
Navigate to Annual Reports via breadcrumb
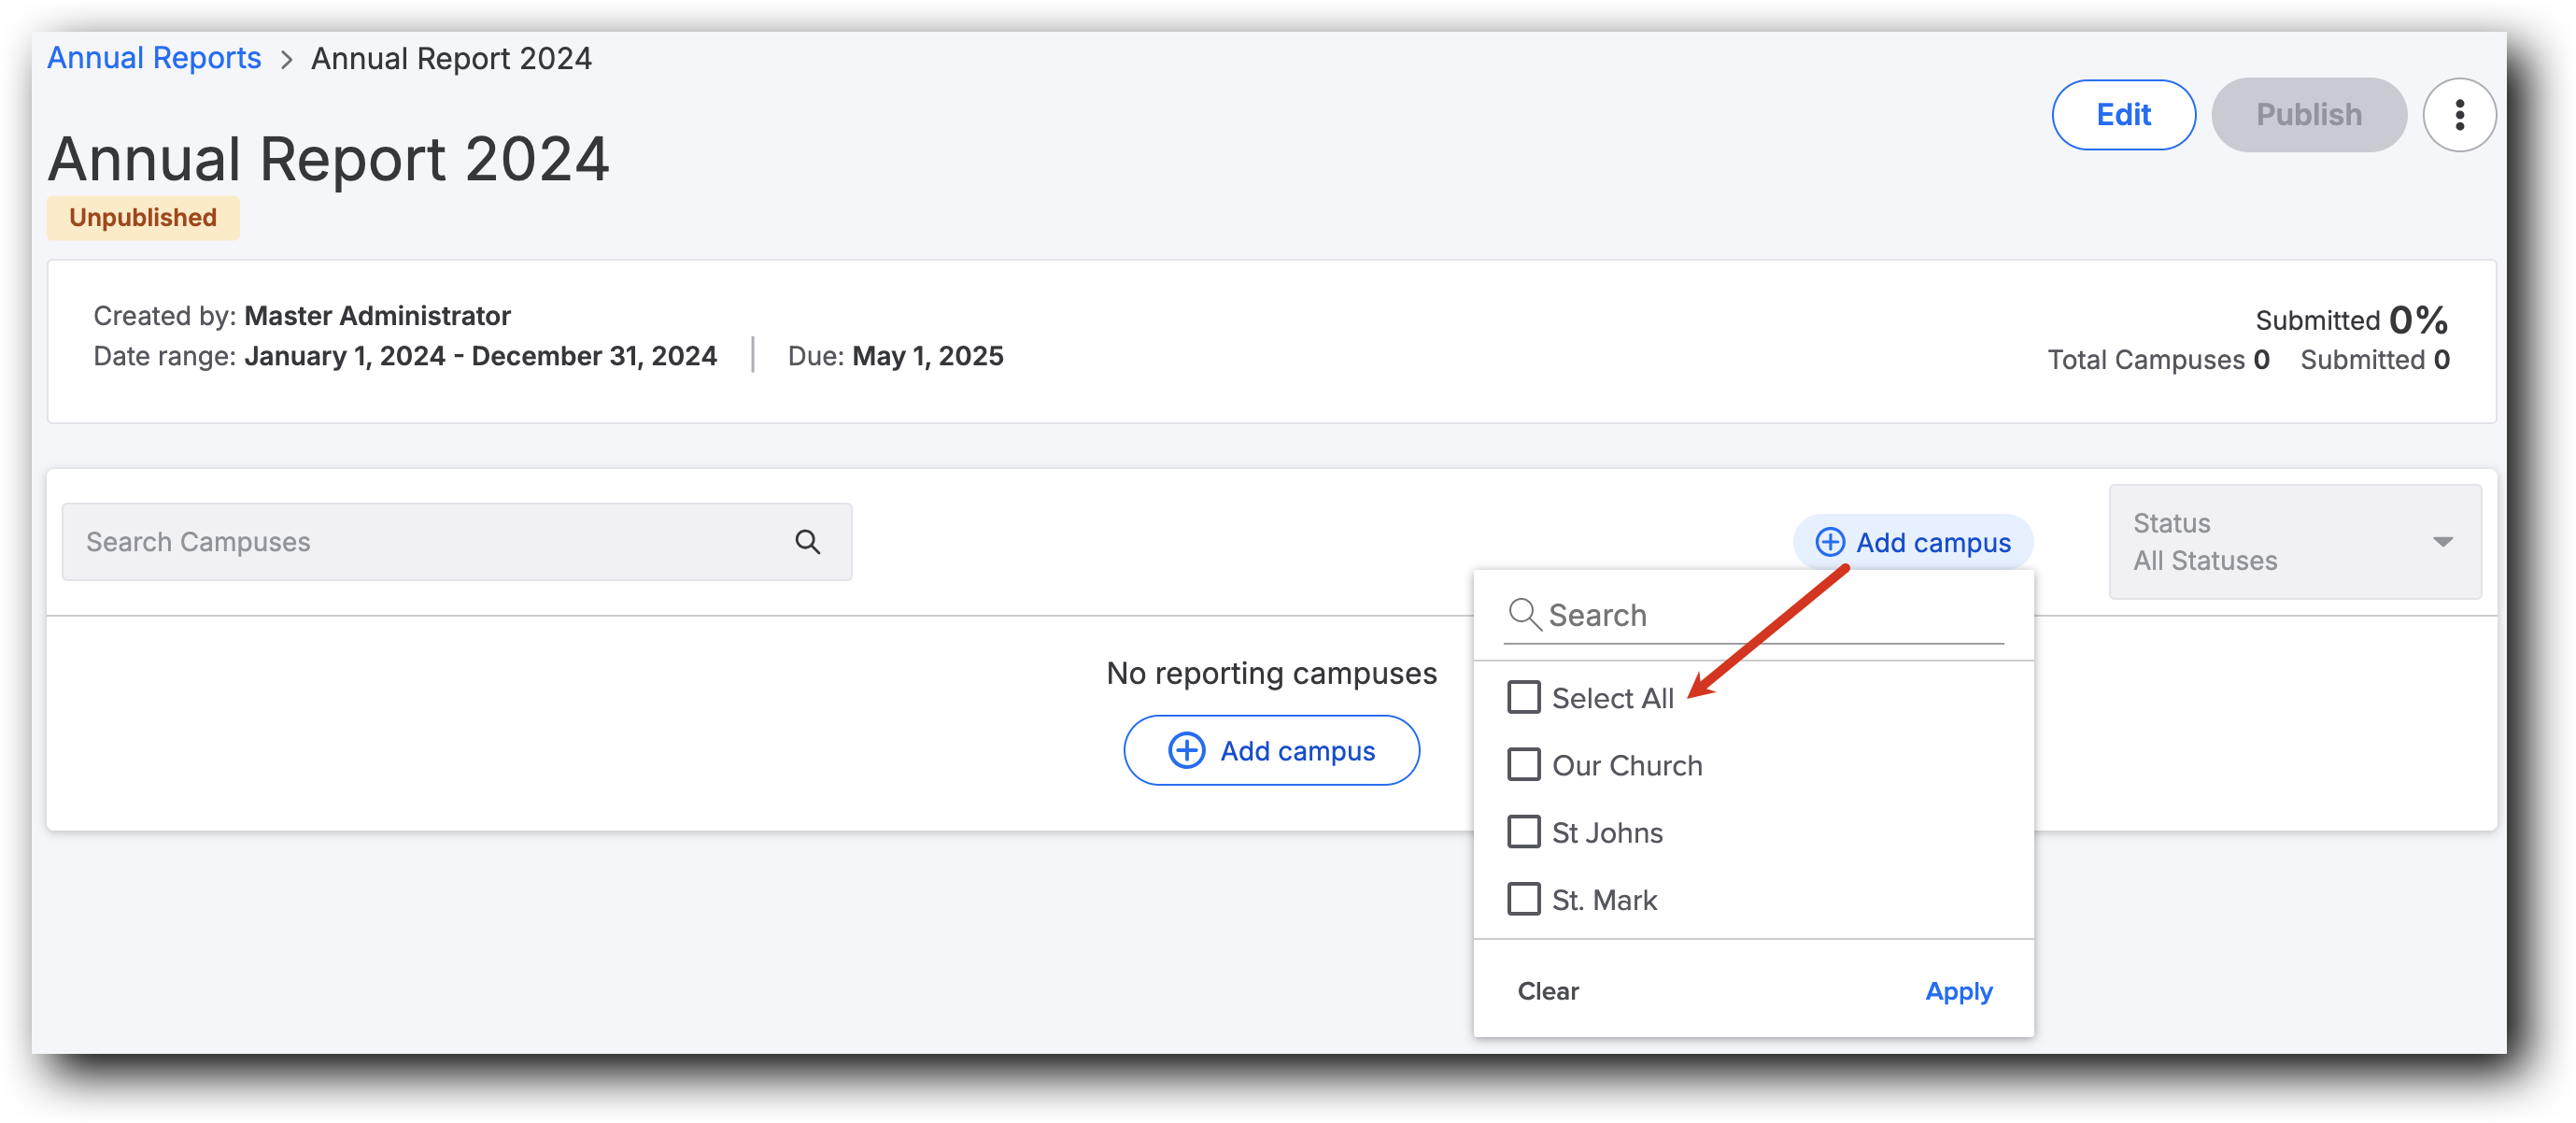[153, 57]
